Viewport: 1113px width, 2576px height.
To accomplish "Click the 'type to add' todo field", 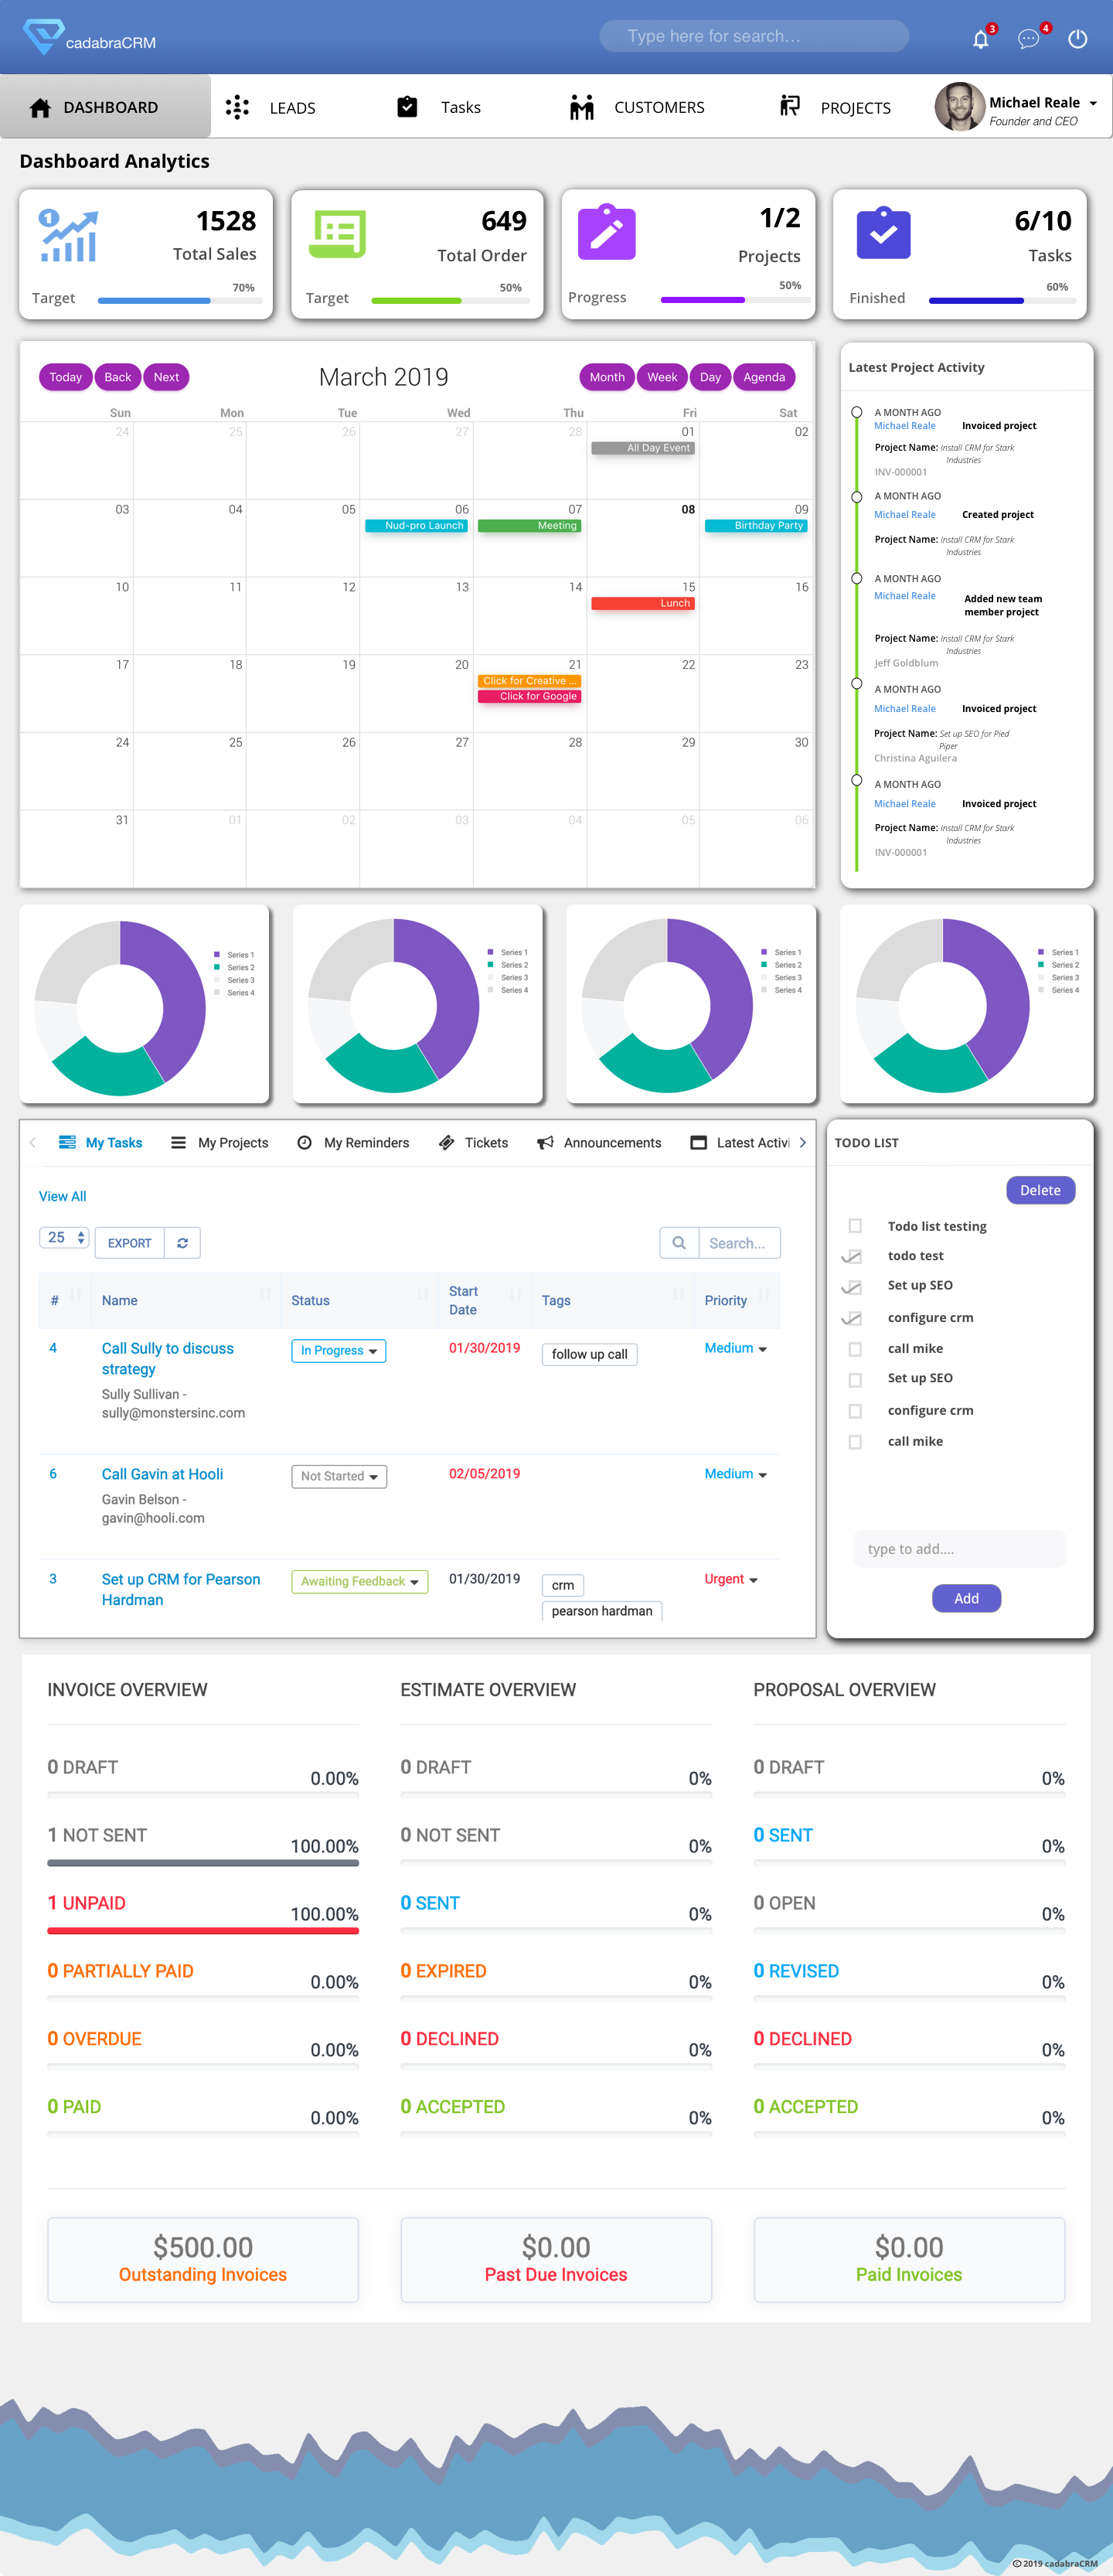I will 959,1549.
